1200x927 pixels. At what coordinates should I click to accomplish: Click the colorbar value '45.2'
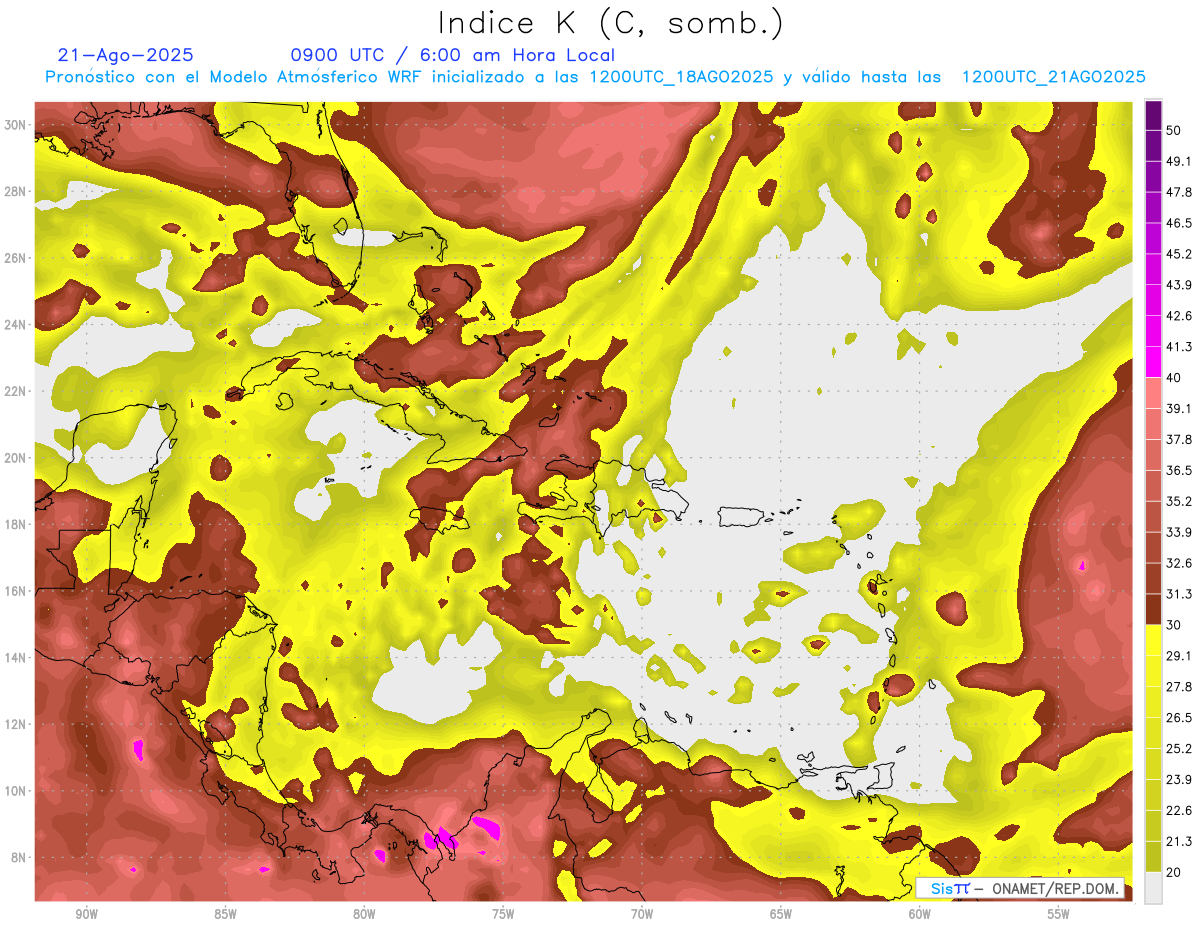point(1178,254)
